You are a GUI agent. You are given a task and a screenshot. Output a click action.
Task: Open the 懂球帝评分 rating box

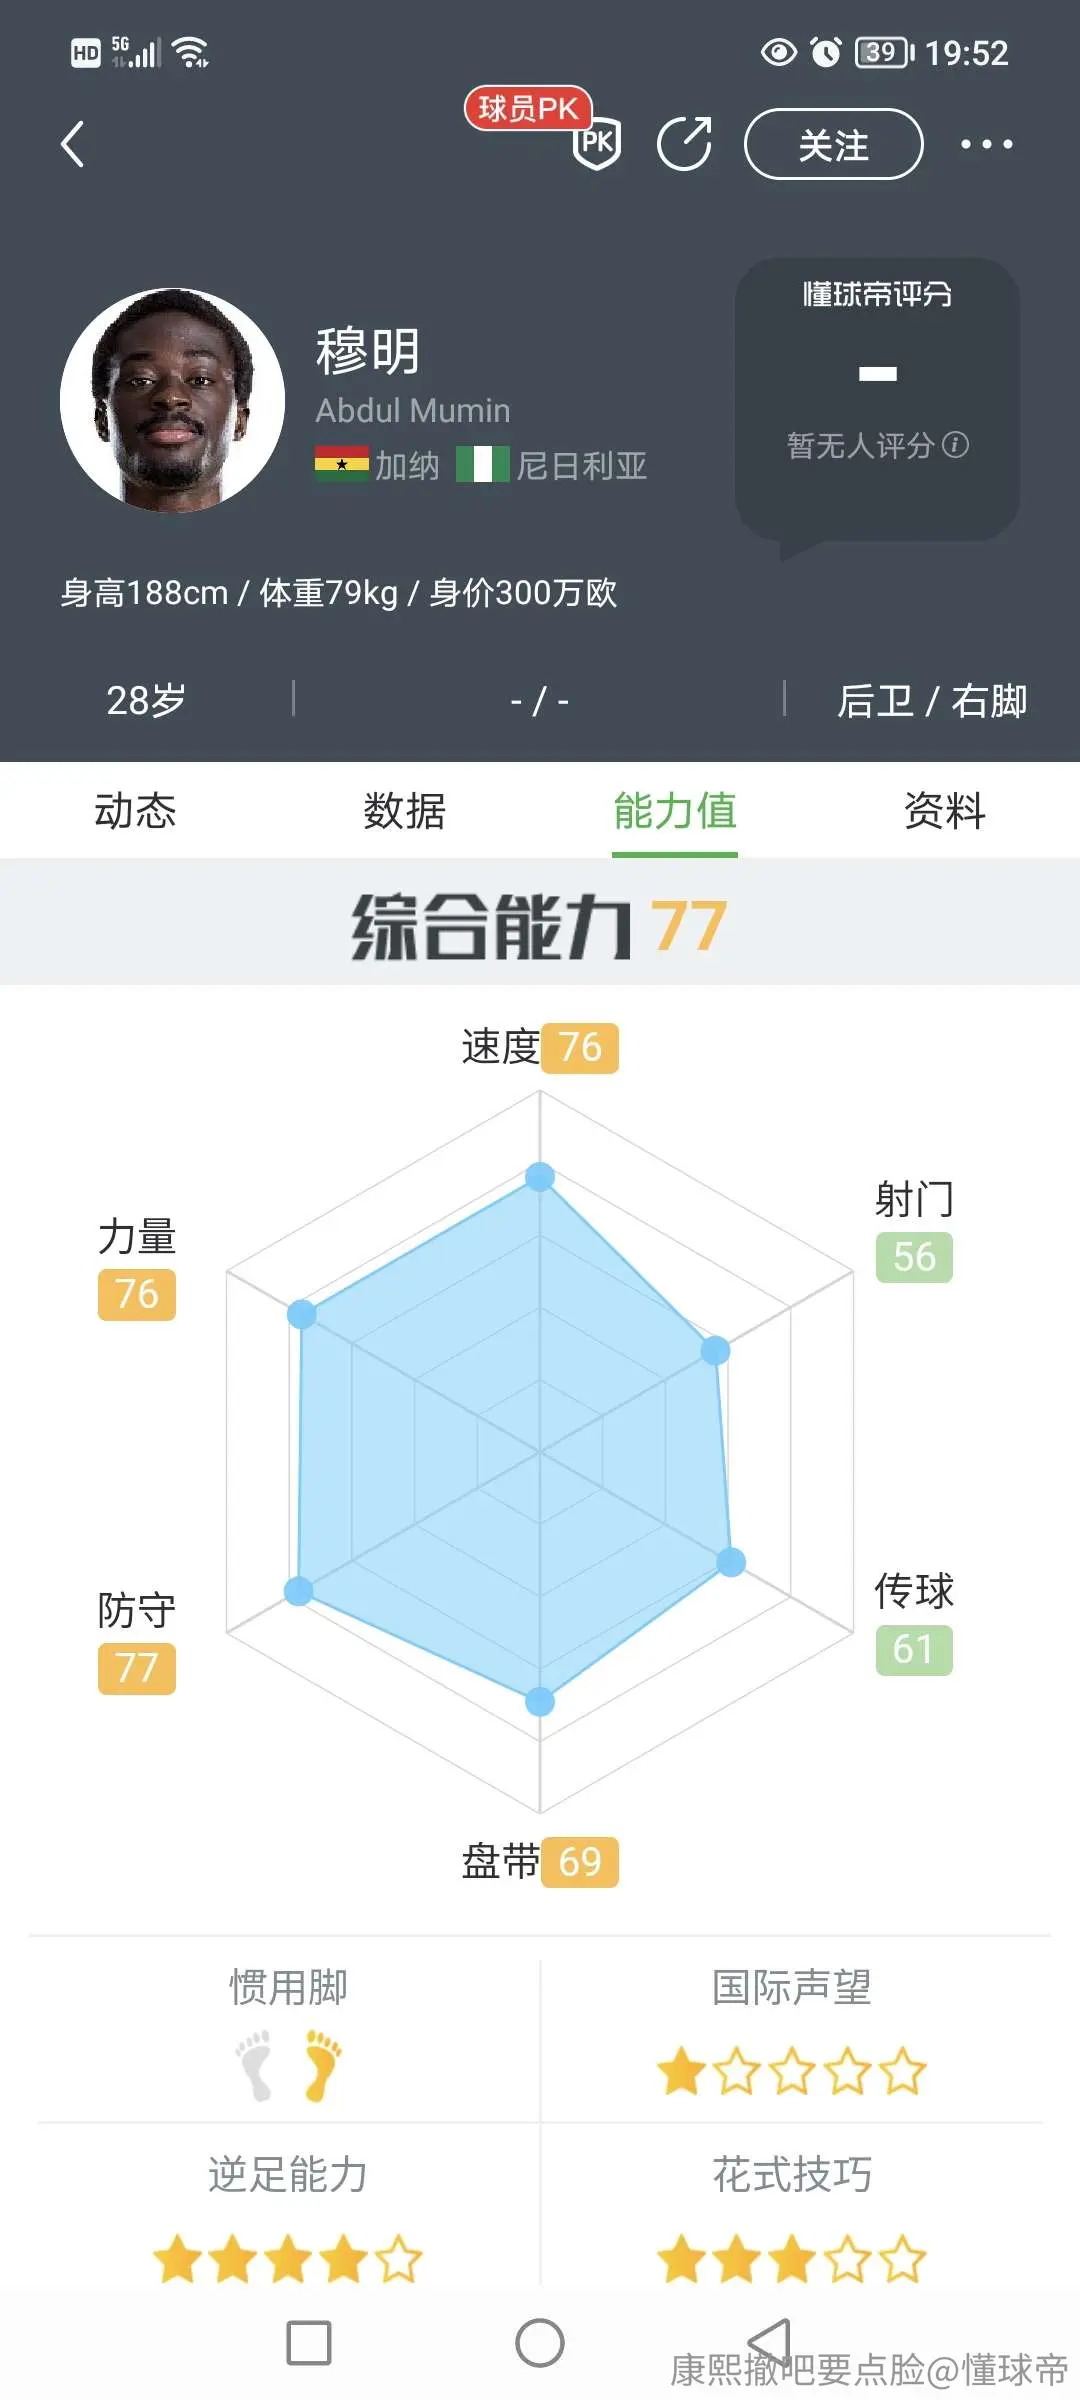877,400
